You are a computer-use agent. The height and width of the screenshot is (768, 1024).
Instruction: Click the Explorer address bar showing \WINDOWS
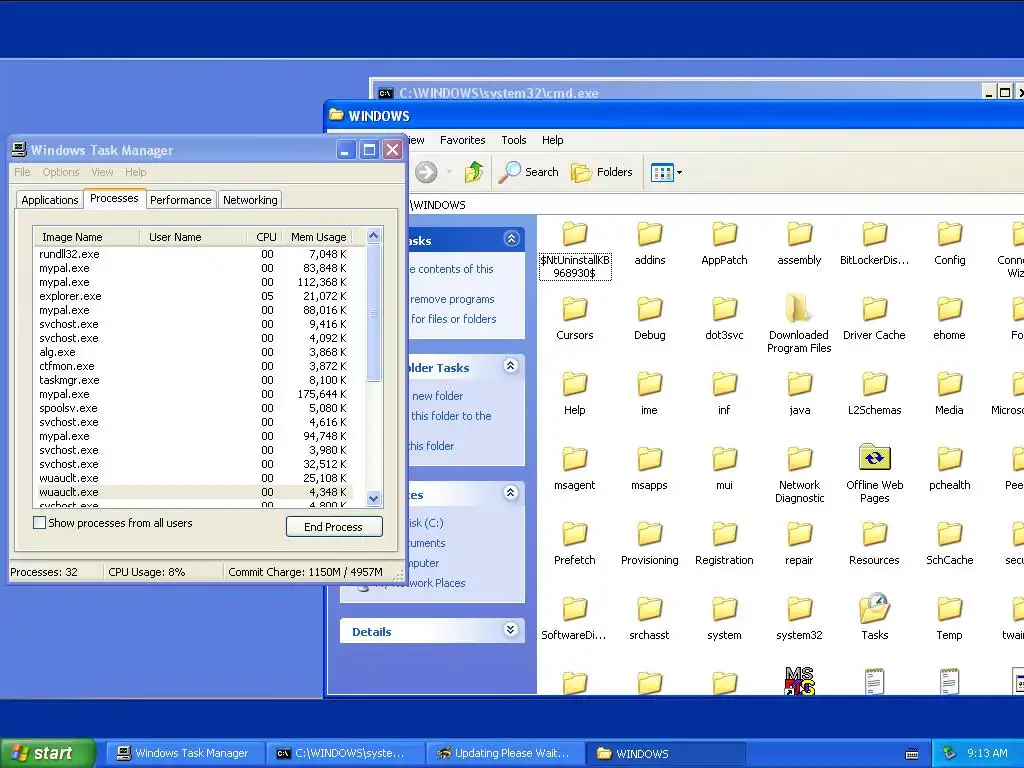click(x=715, y=204)
